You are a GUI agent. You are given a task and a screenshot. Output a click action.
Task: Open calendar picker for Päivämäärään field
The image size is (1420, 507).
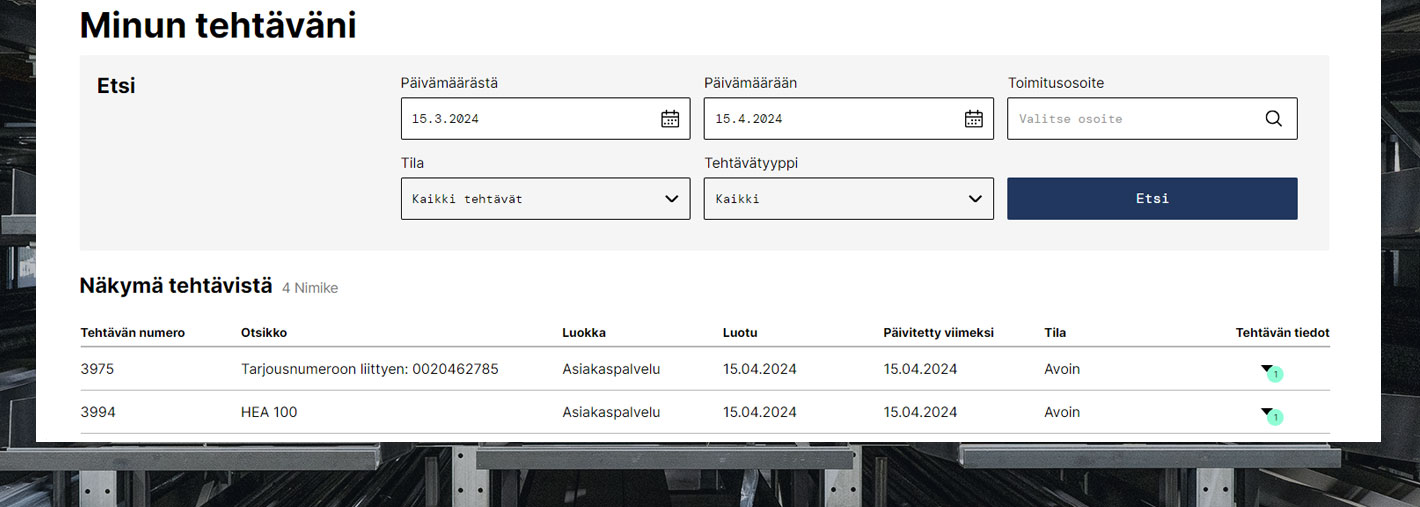[973, 119]
